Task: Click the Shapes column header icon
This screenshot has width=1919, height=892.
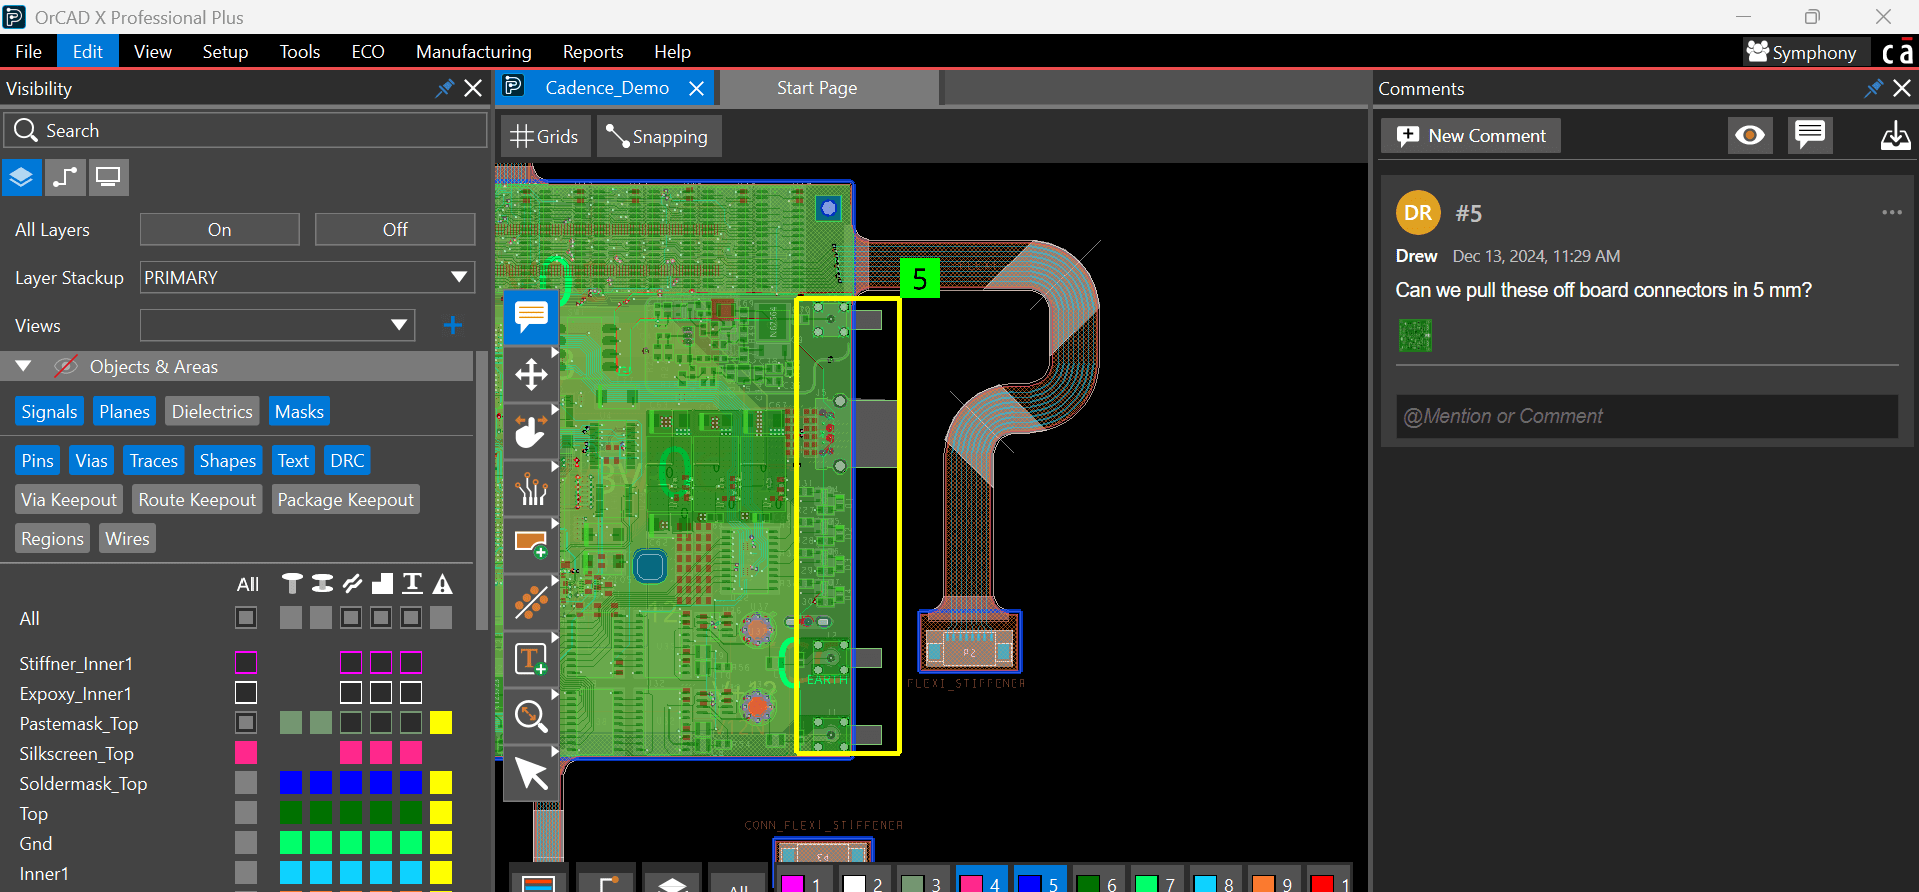Action: tap(382, 584)
